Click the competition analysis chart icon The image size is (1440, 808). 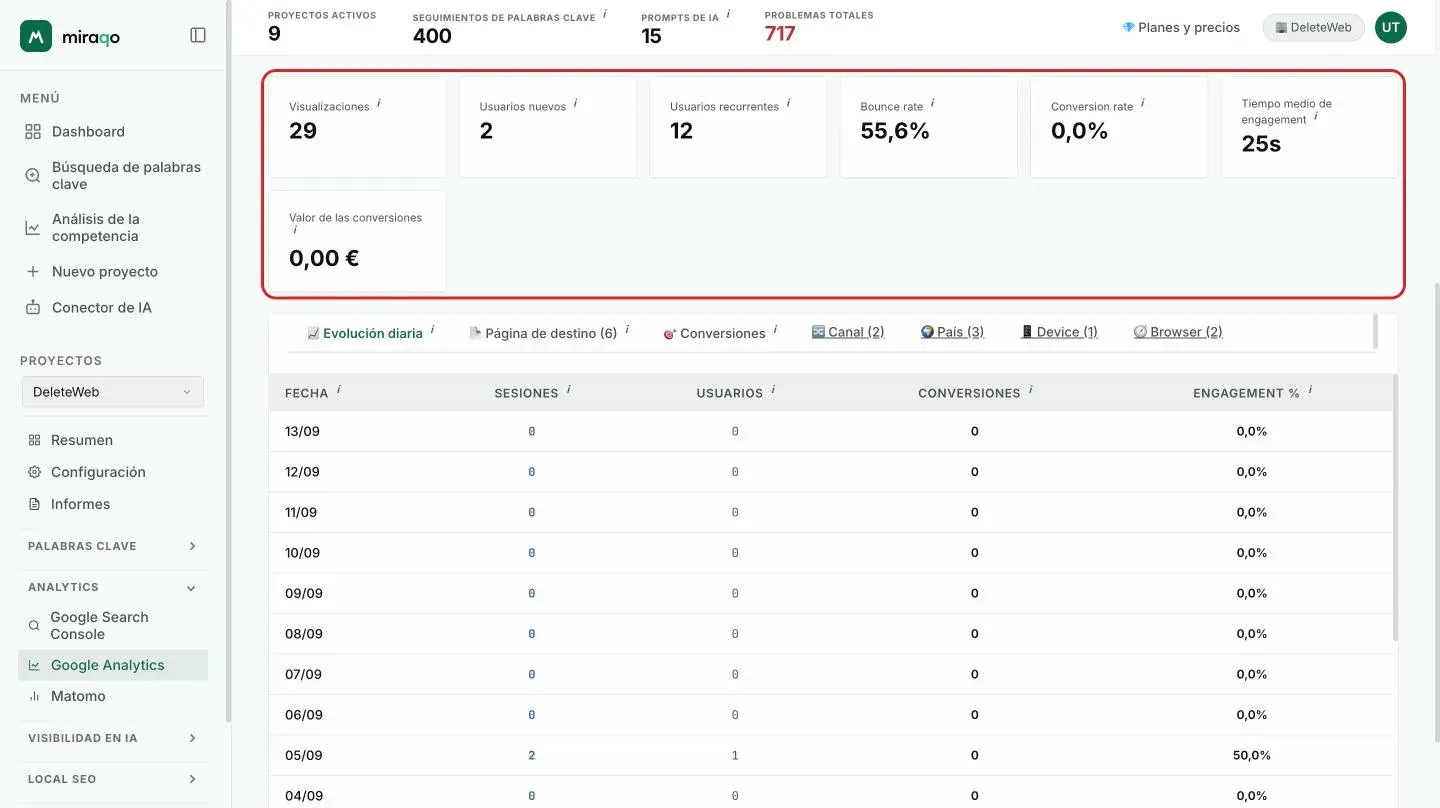click(x=33, y=228)
